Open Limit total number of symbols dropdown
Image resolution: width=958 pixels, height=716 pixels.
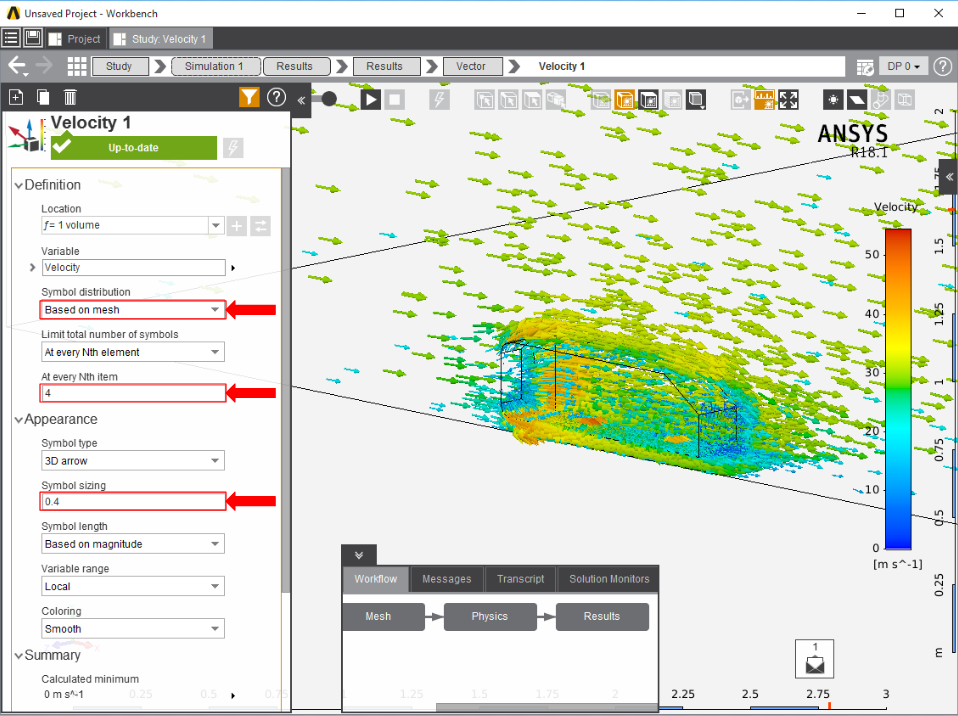[x=133, y=352]
